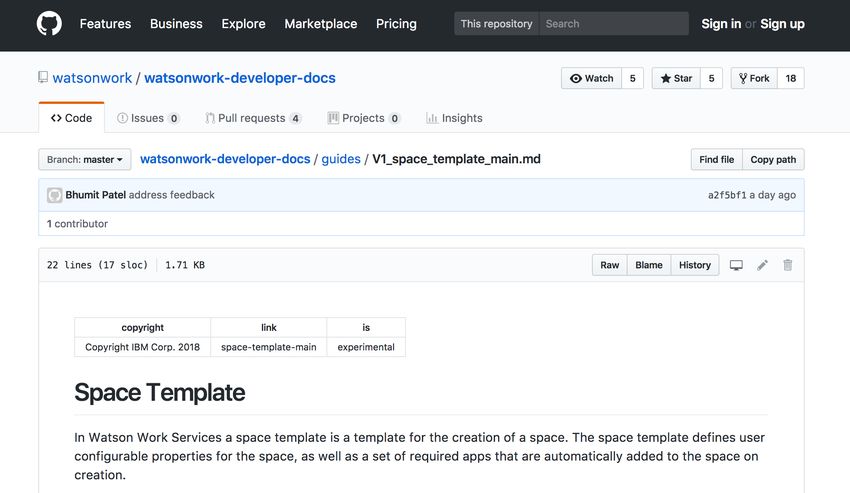View the stargazers count 5
Image resolution: width=850 pixels, height=493 pixels.
pos(712,78)
